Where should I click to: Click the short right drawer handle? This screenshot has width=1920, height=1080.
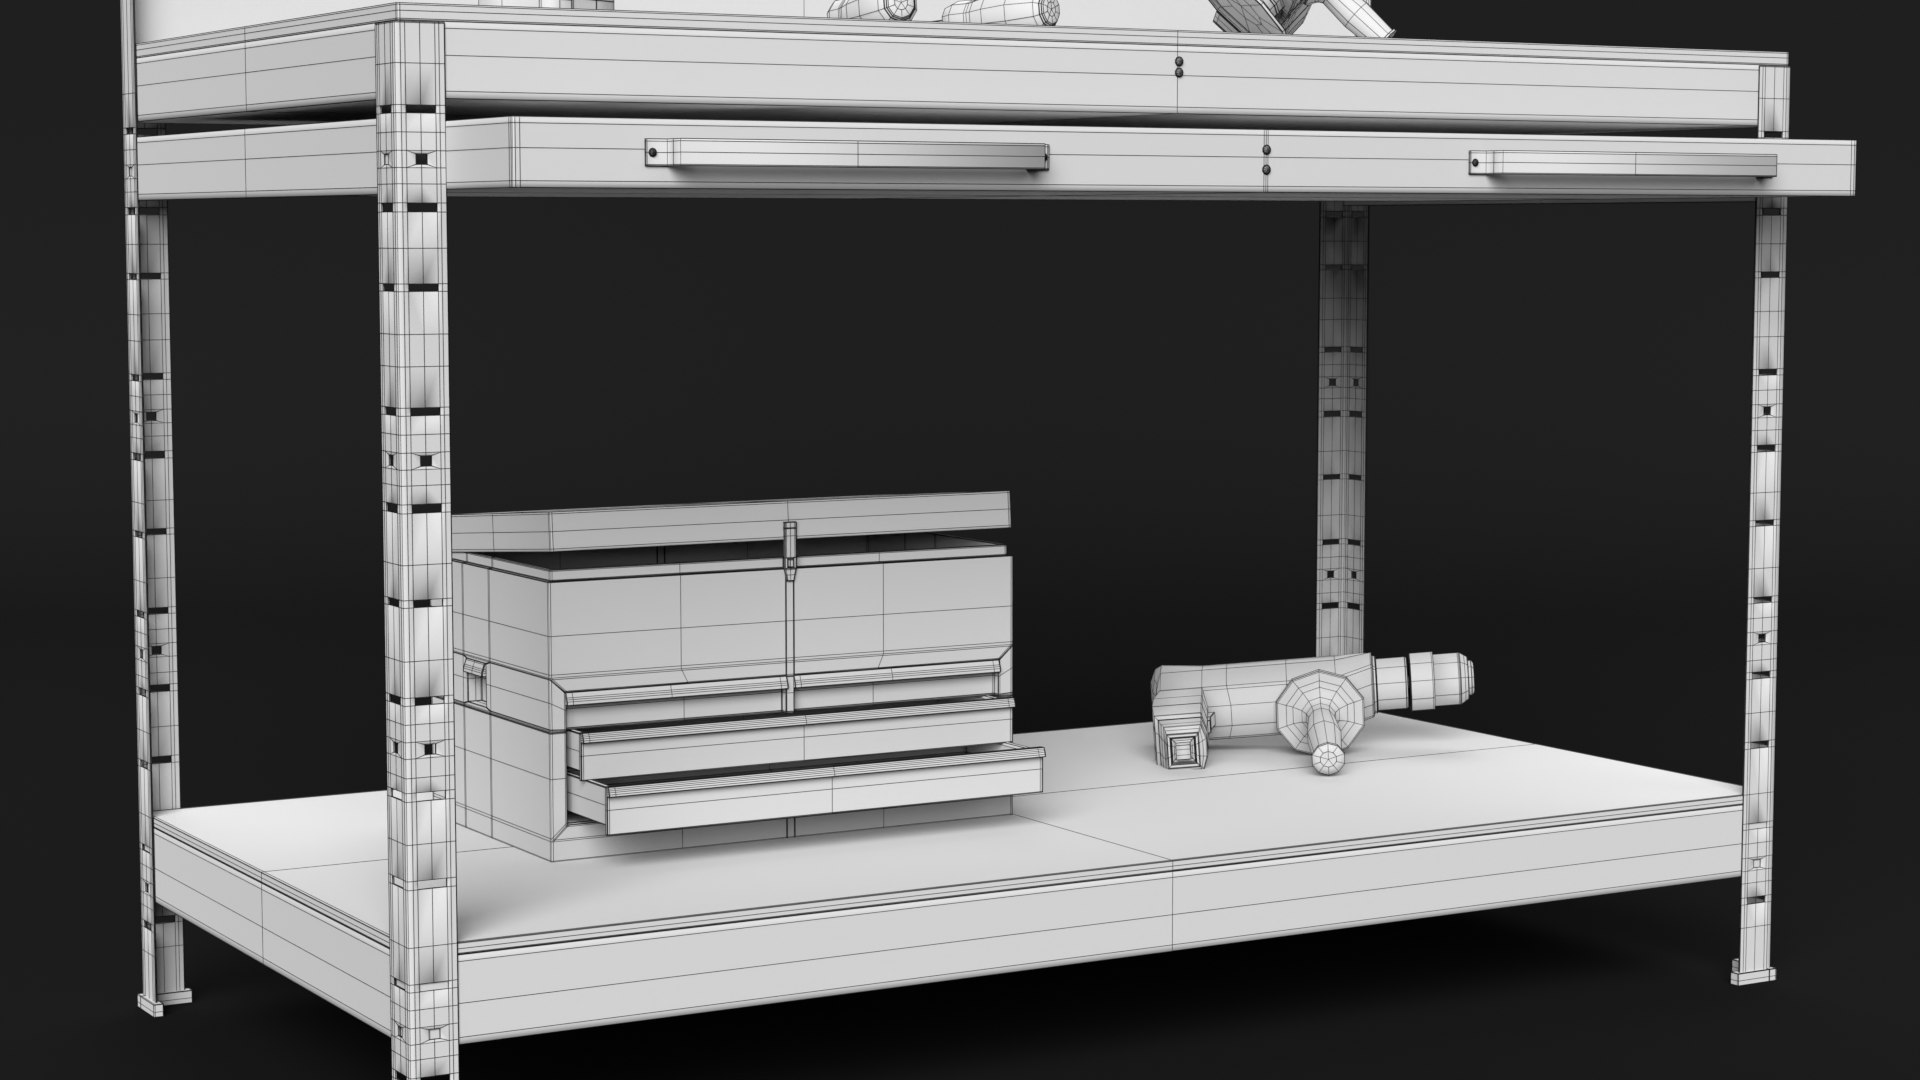point(1624,164)
